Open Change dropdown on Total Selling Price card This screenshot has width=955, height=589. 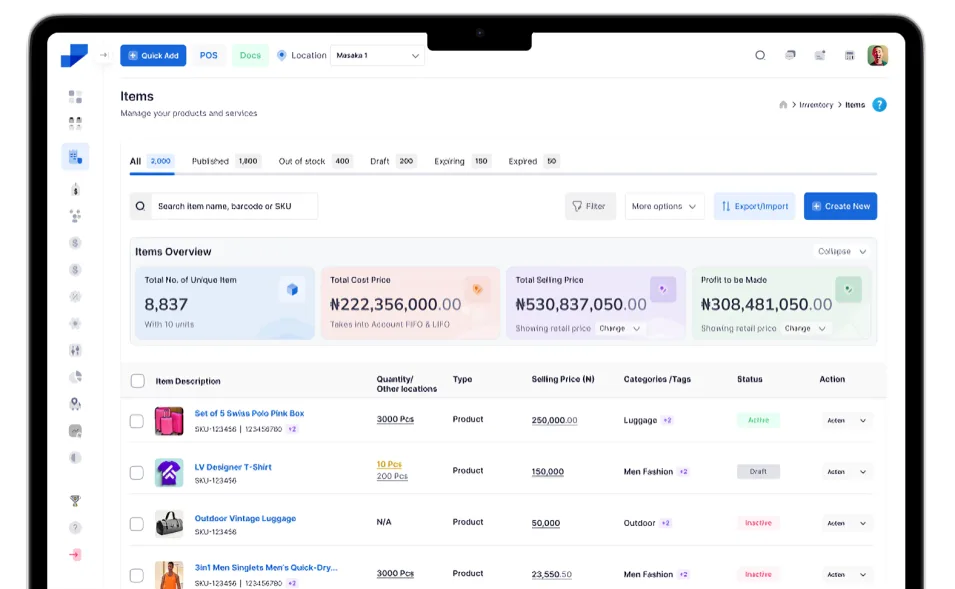coord(619,328)
